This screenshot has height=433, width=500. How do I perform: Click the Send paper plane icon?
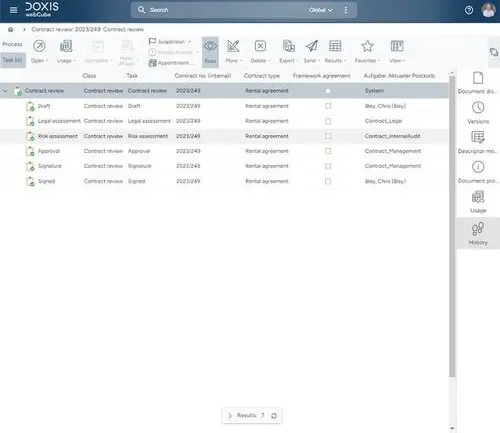tap(312, 46)
